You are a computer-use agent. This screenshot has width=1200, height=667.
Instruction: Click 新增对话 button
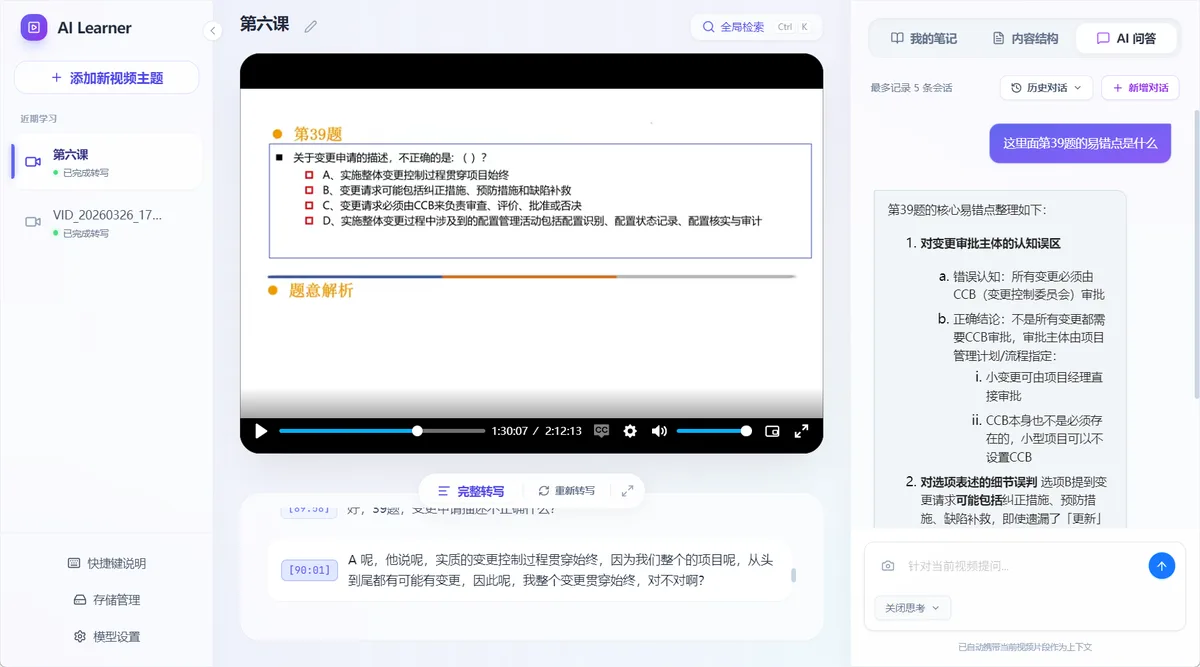(x=1140, y=88)
